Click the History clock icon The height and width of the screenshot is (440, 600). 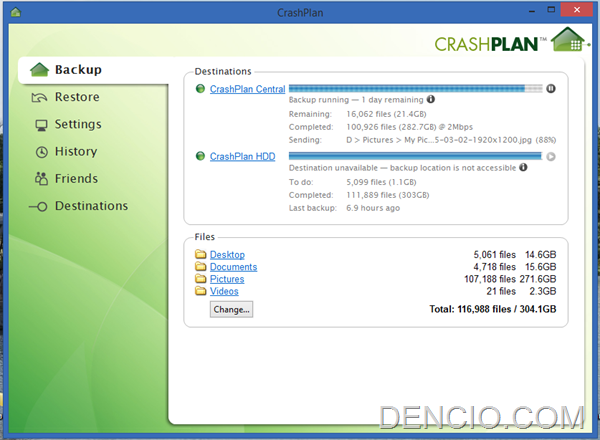41,152
